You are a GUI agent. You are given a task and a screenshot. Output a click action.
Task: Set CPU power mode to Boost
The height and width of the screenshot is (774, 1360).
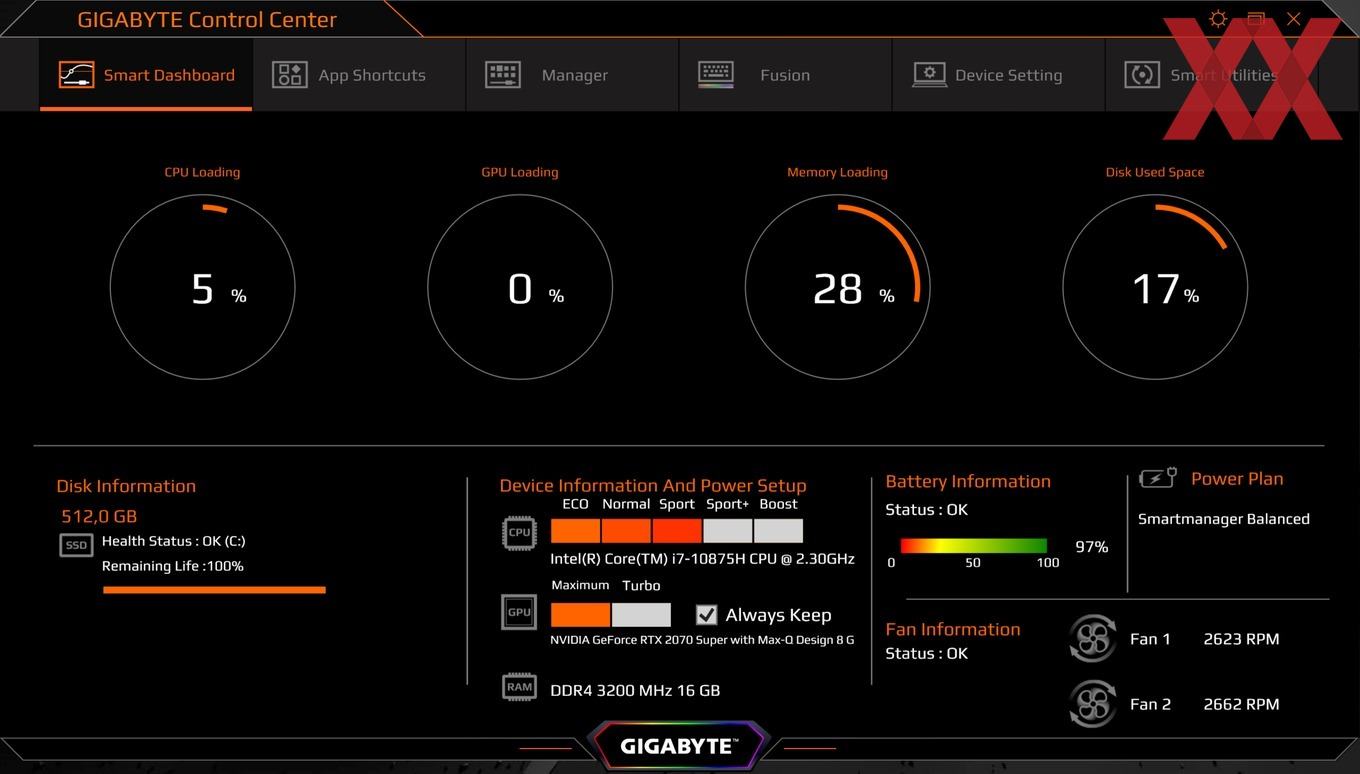(x=778, y=530)
